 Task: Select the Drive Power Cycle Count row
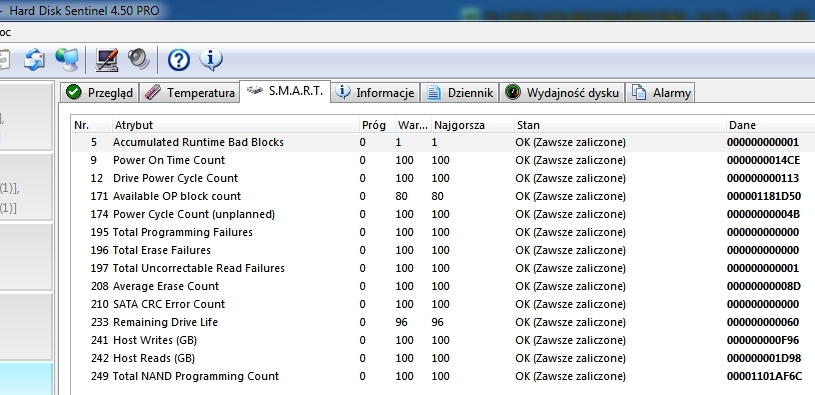point(443,178)
